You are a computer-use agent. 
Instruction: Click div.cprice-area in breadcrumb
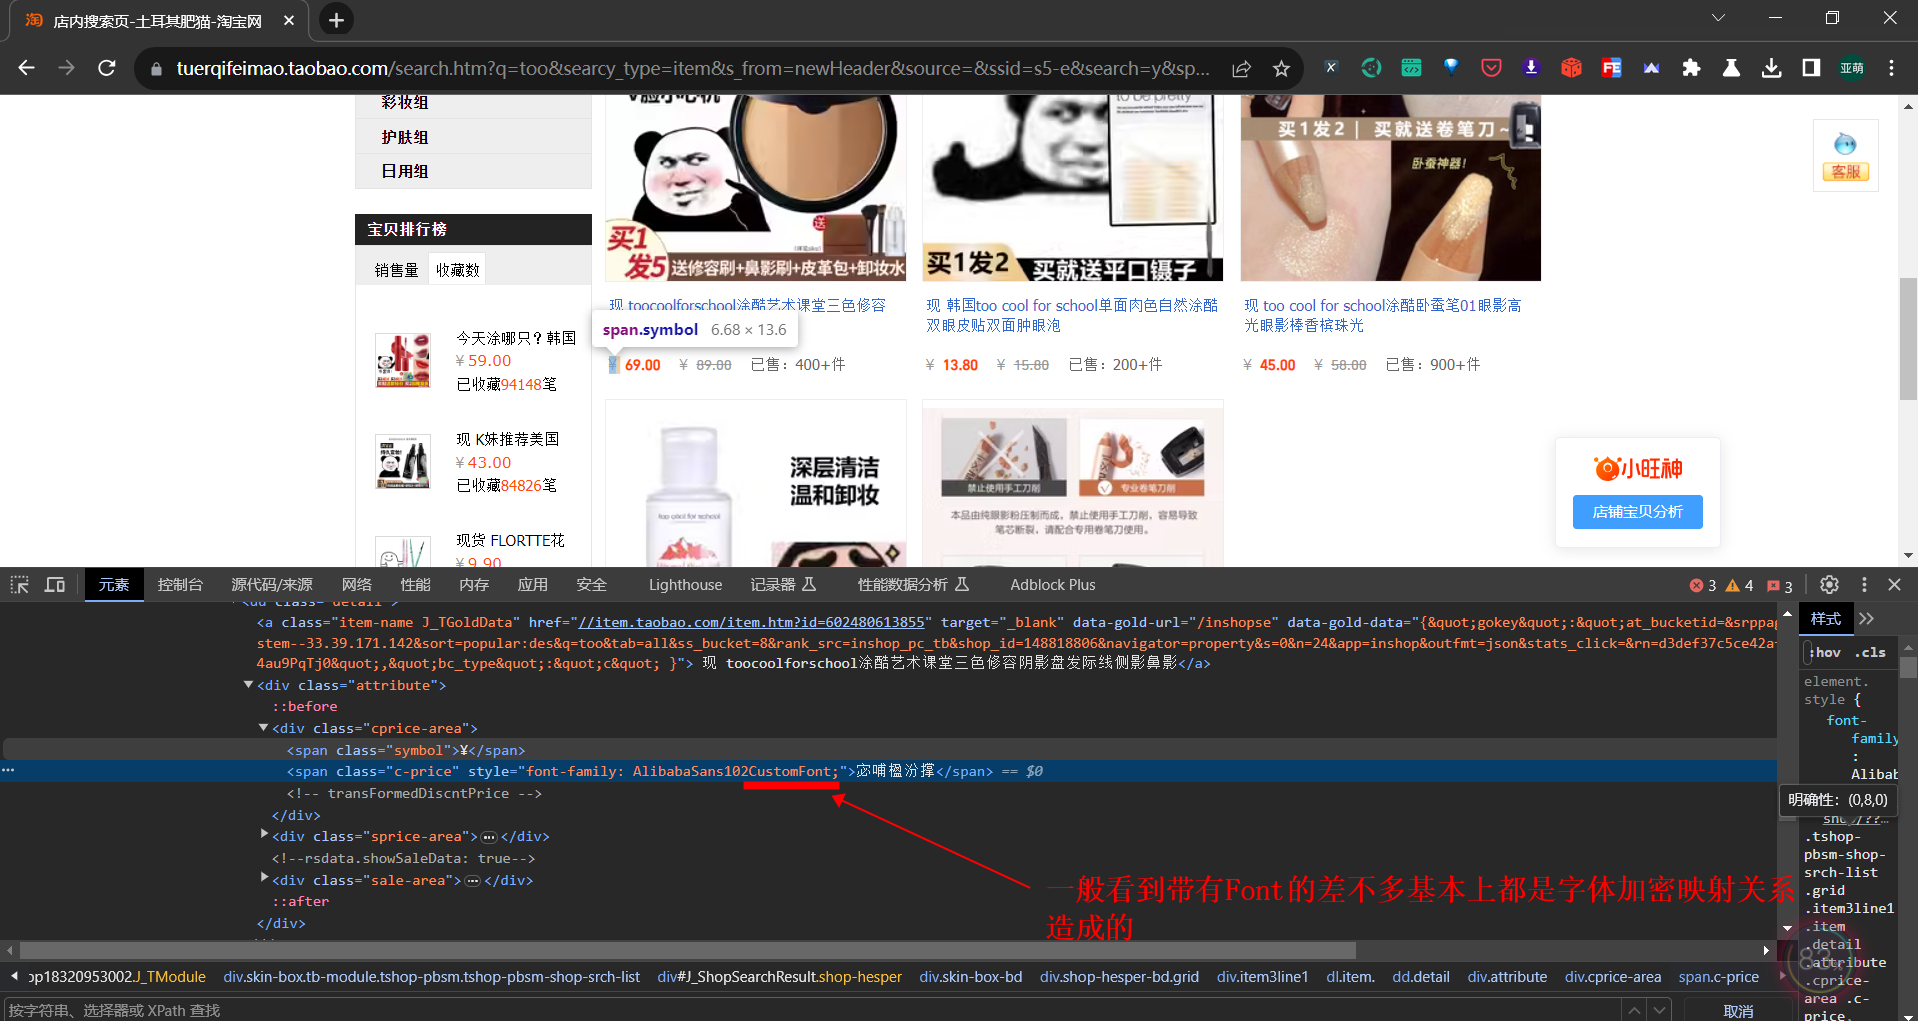coord(1613,977)
